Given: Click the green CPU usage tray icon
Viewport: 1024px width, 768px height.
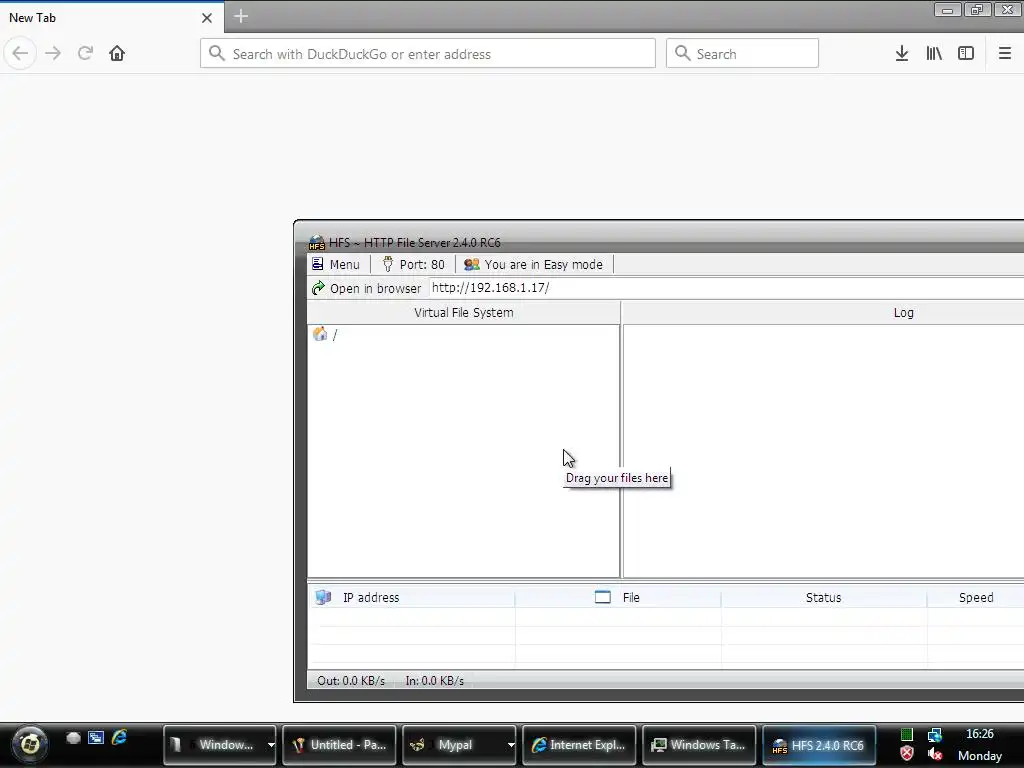Looking at the screenshot, I should click(906, 735).
